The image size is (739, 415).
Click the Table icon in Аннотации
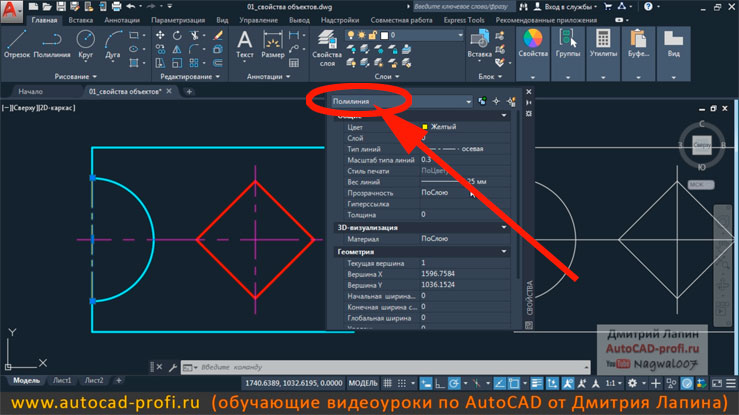click(294, 63)
